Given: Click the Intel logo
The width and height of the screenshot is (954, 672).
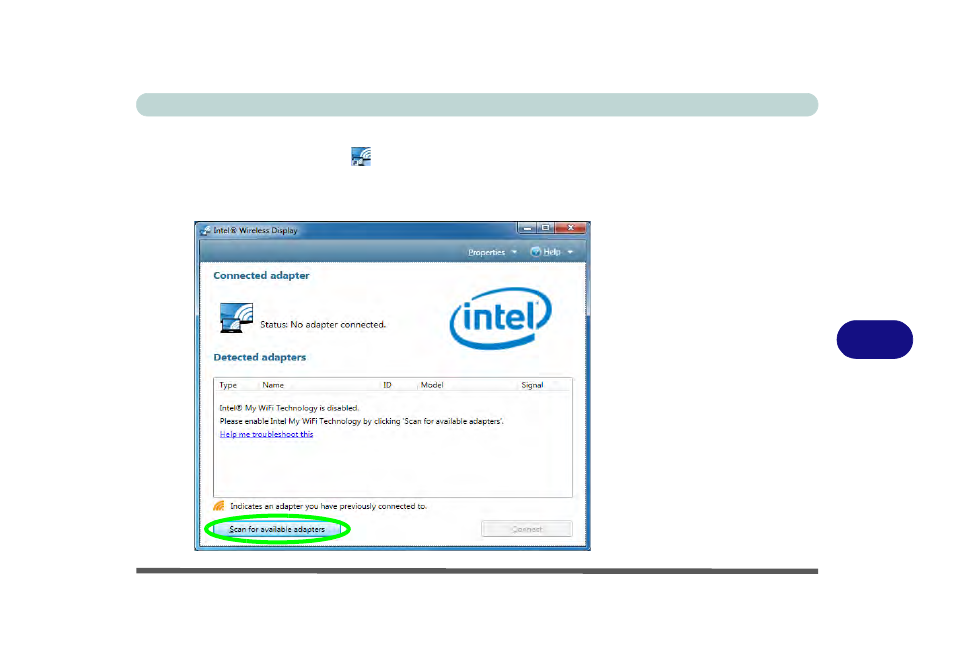Looking at the screenshot, I should tap(501, 318).
